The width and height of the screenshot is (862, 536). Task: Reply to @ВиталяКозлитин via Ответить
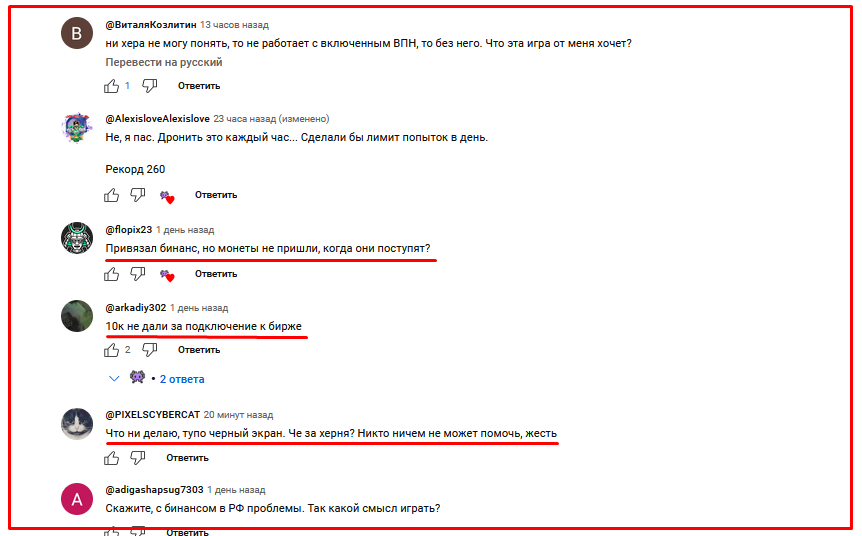(x=199, y=86)
